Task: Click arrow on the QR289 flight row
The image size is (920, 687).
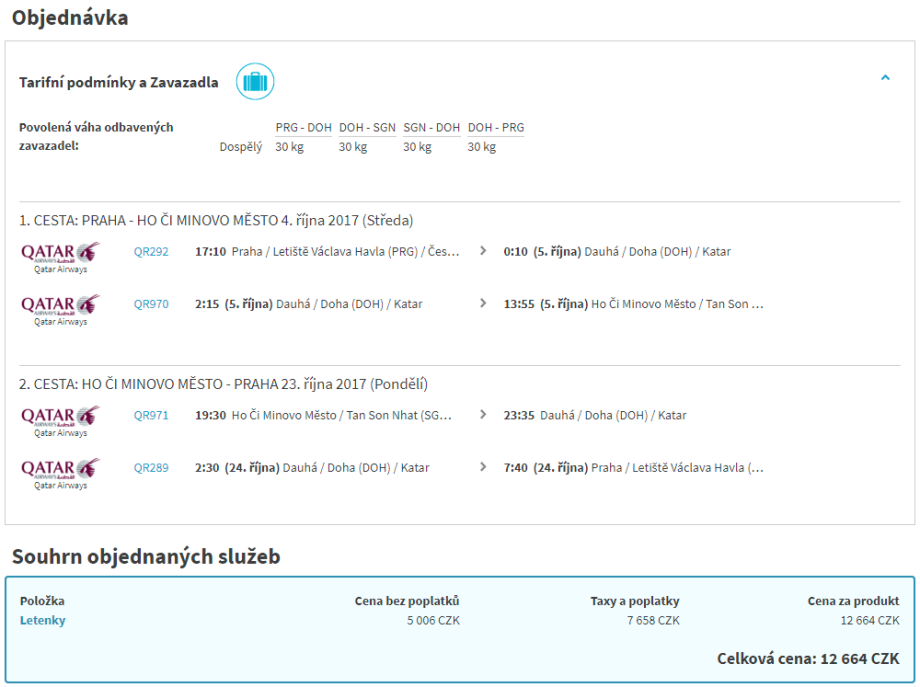Action: tap(484, 468)
